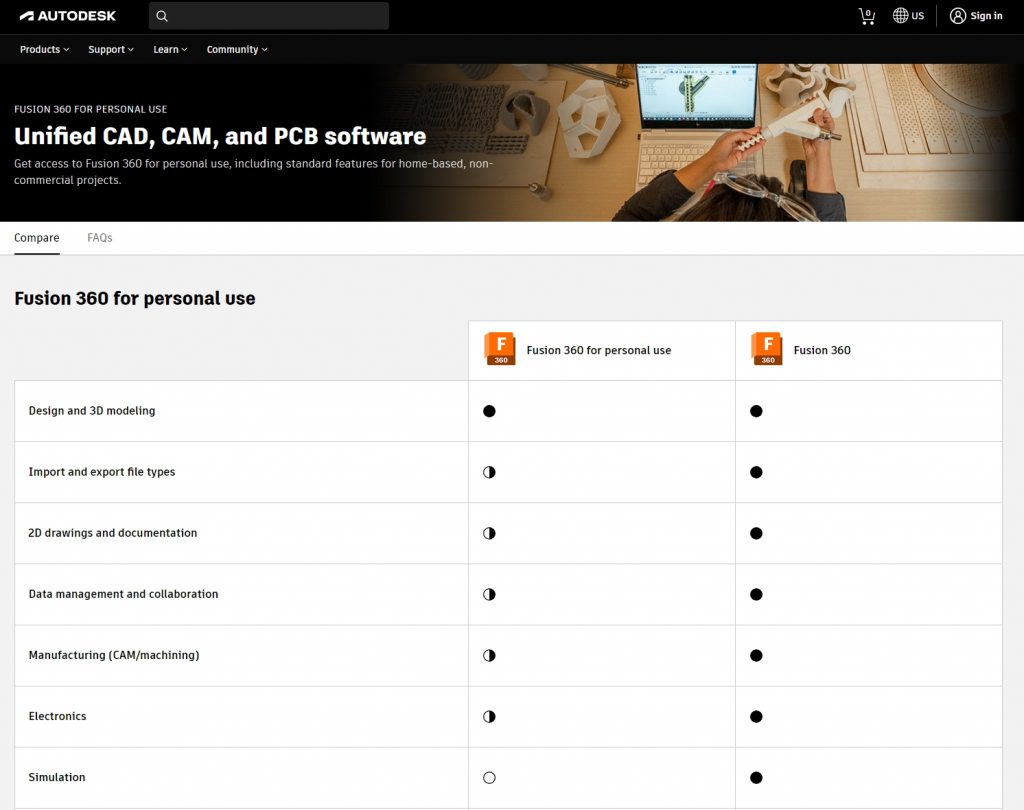Click half-circle indicator for Import and export

pos(489,472)
